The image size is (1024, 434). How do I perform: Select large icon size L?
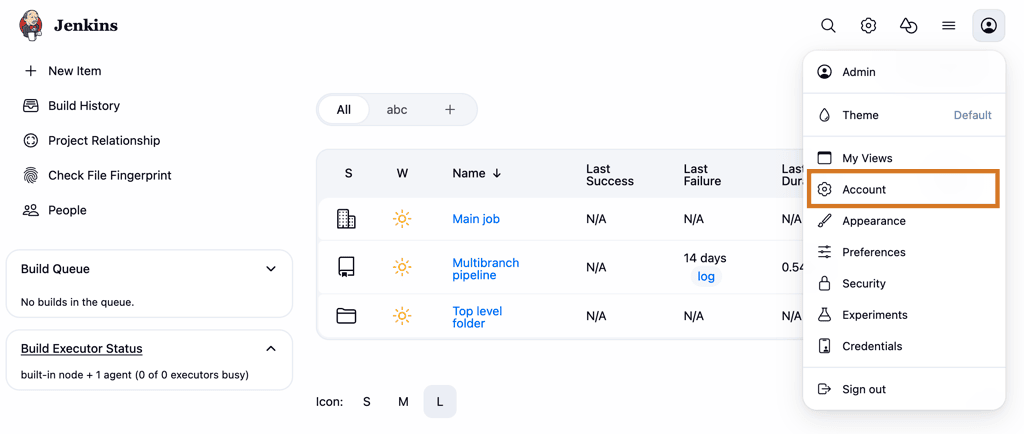point(440,402)
